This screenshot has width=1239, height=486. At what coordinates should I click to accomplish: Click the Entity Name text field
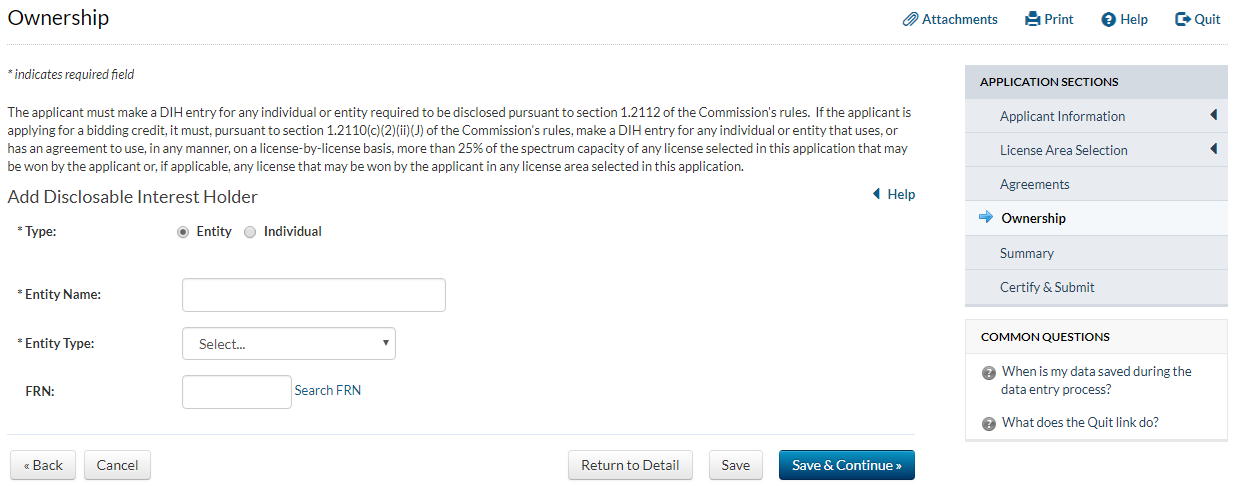point(313,295)
